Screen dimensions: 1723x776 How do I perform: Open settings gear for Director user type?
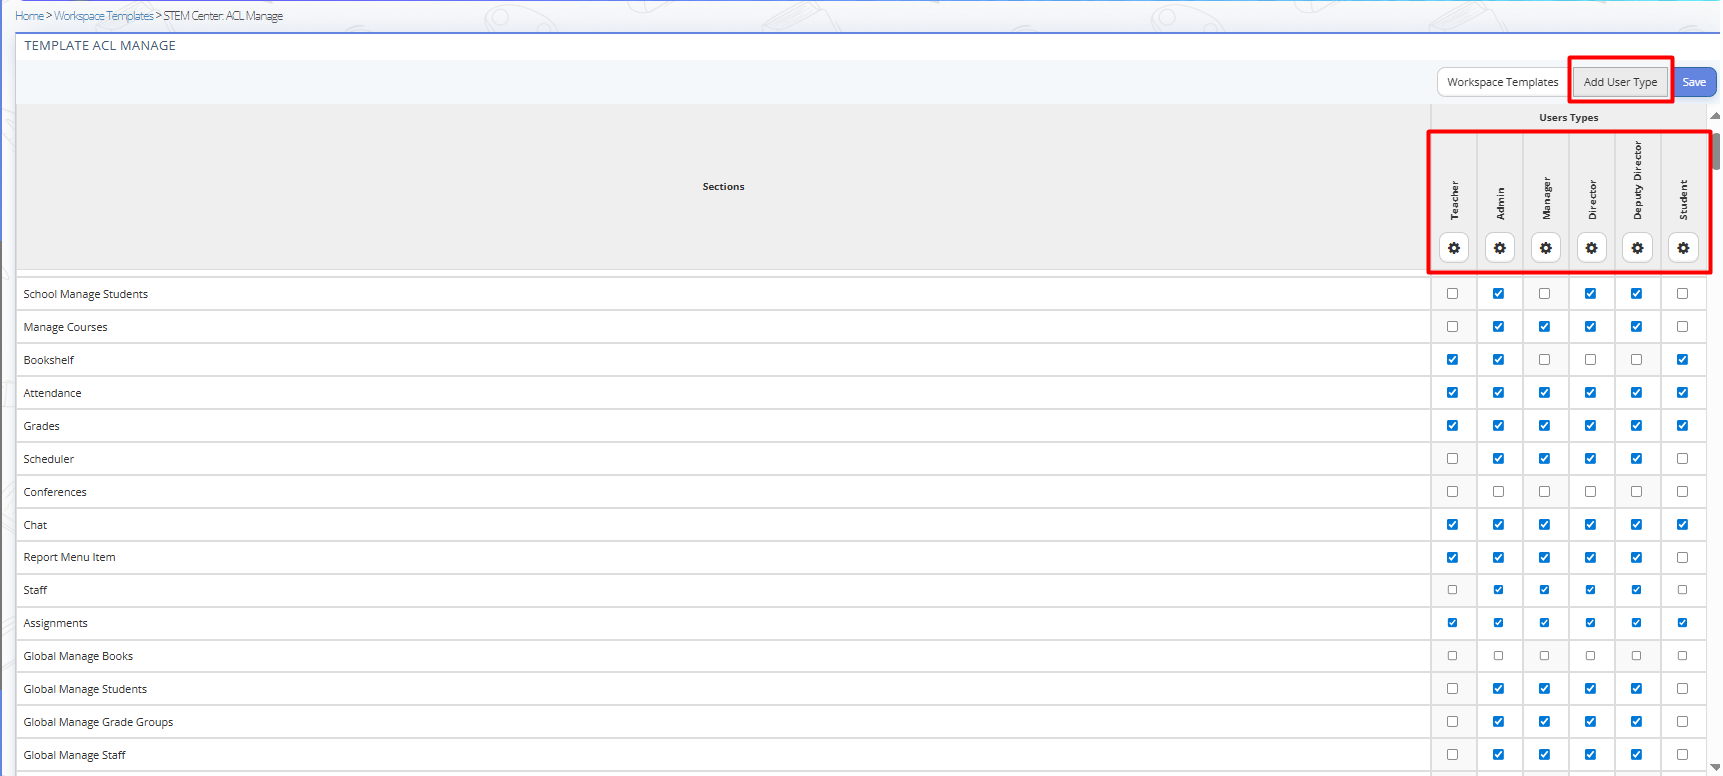tap(1591, 248)
